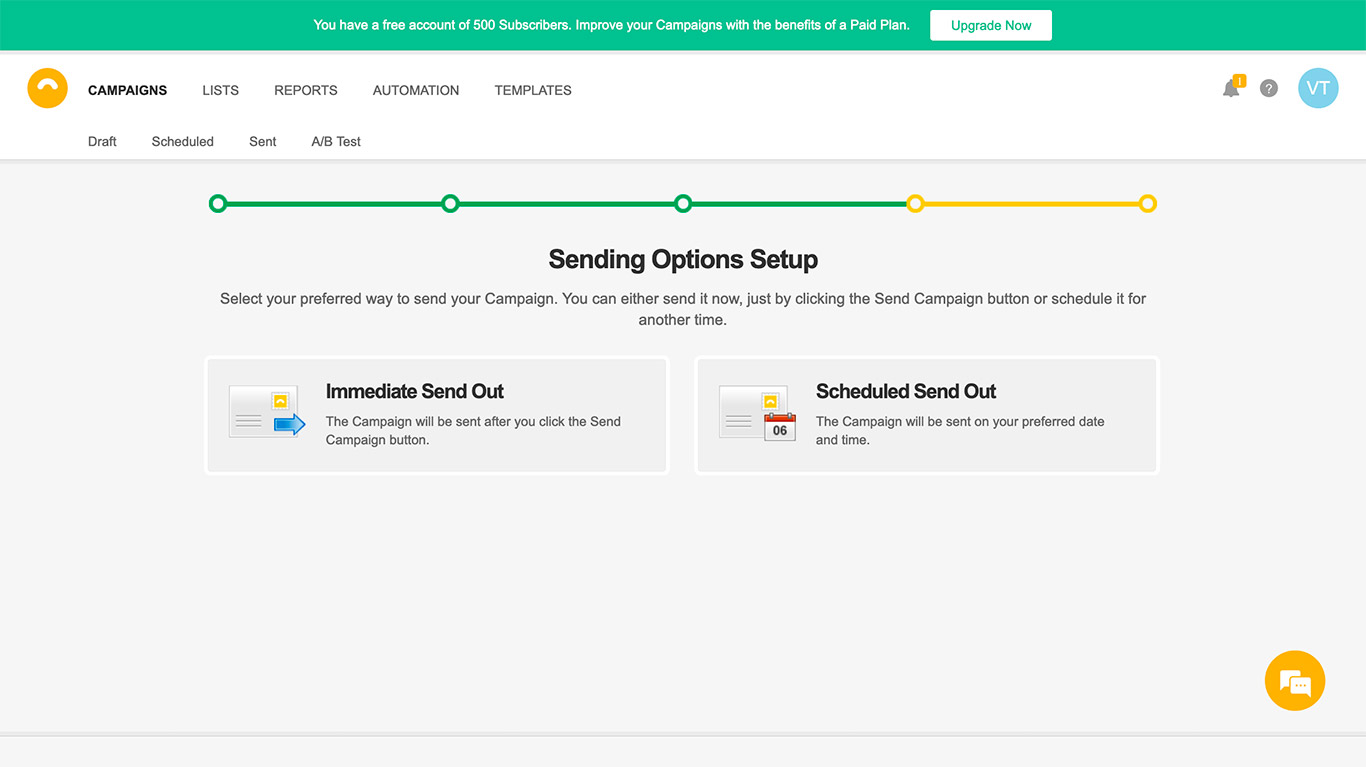
Task: Open the orange chat support bubble
Action: tap(1295, 681)
